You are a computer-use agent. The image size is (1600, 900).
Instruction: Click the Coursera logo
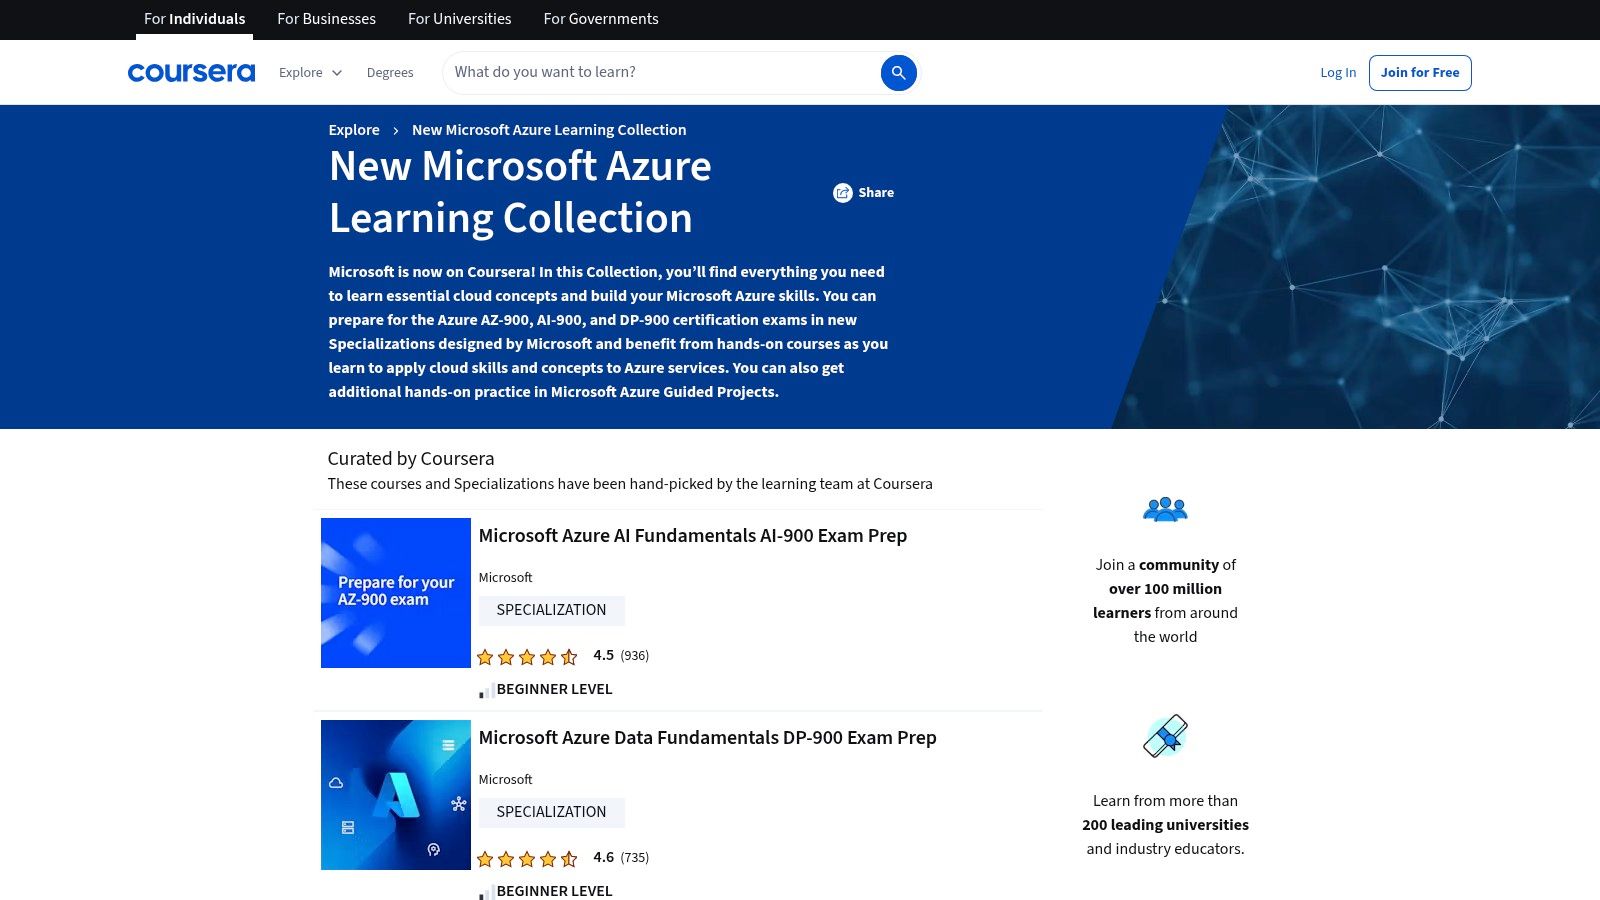(190, 71)
